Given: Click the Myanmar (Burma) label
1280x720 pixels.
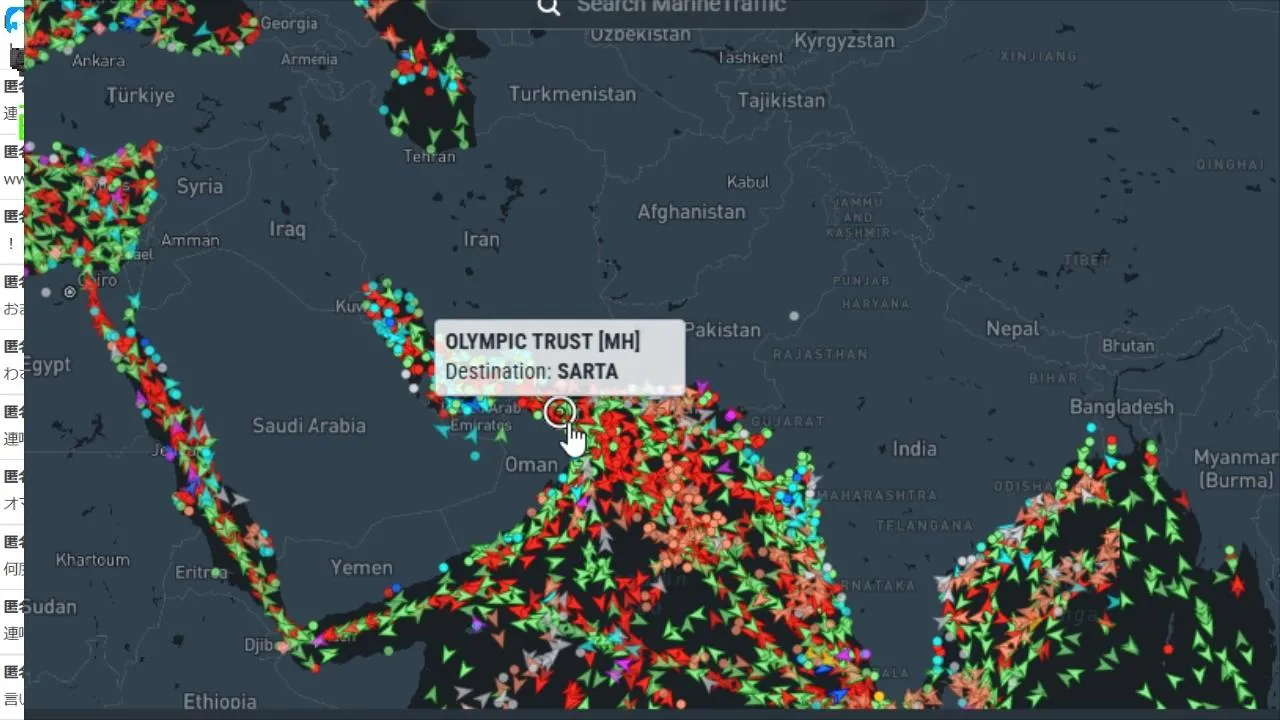Looking at the screenshot, I should pos(1235,468).
